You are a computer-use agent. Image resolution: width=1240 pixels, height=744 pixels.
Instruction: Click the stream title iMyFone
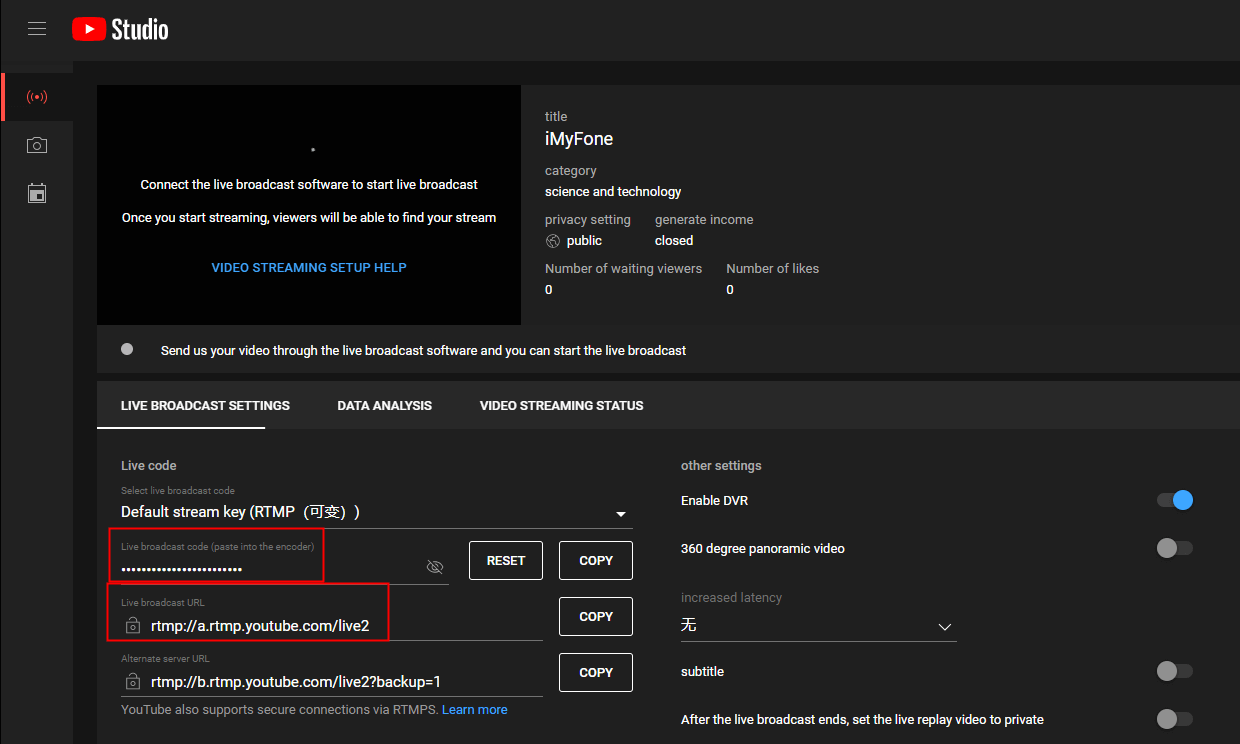click(x=579, y=139)
